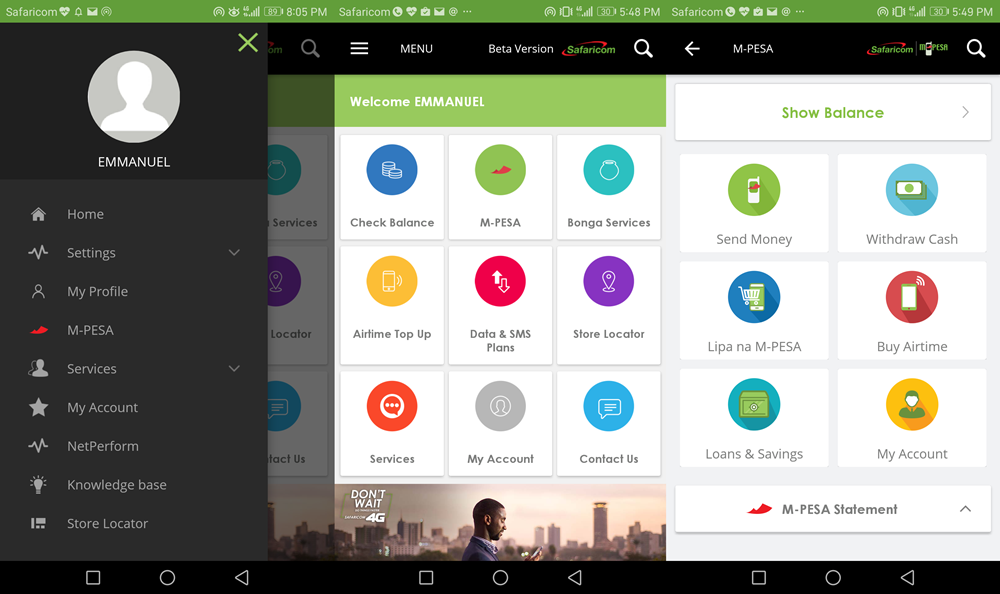Expand the Services submenu chevron
The height and width of the screenshot is (594, 1000).
234,369
